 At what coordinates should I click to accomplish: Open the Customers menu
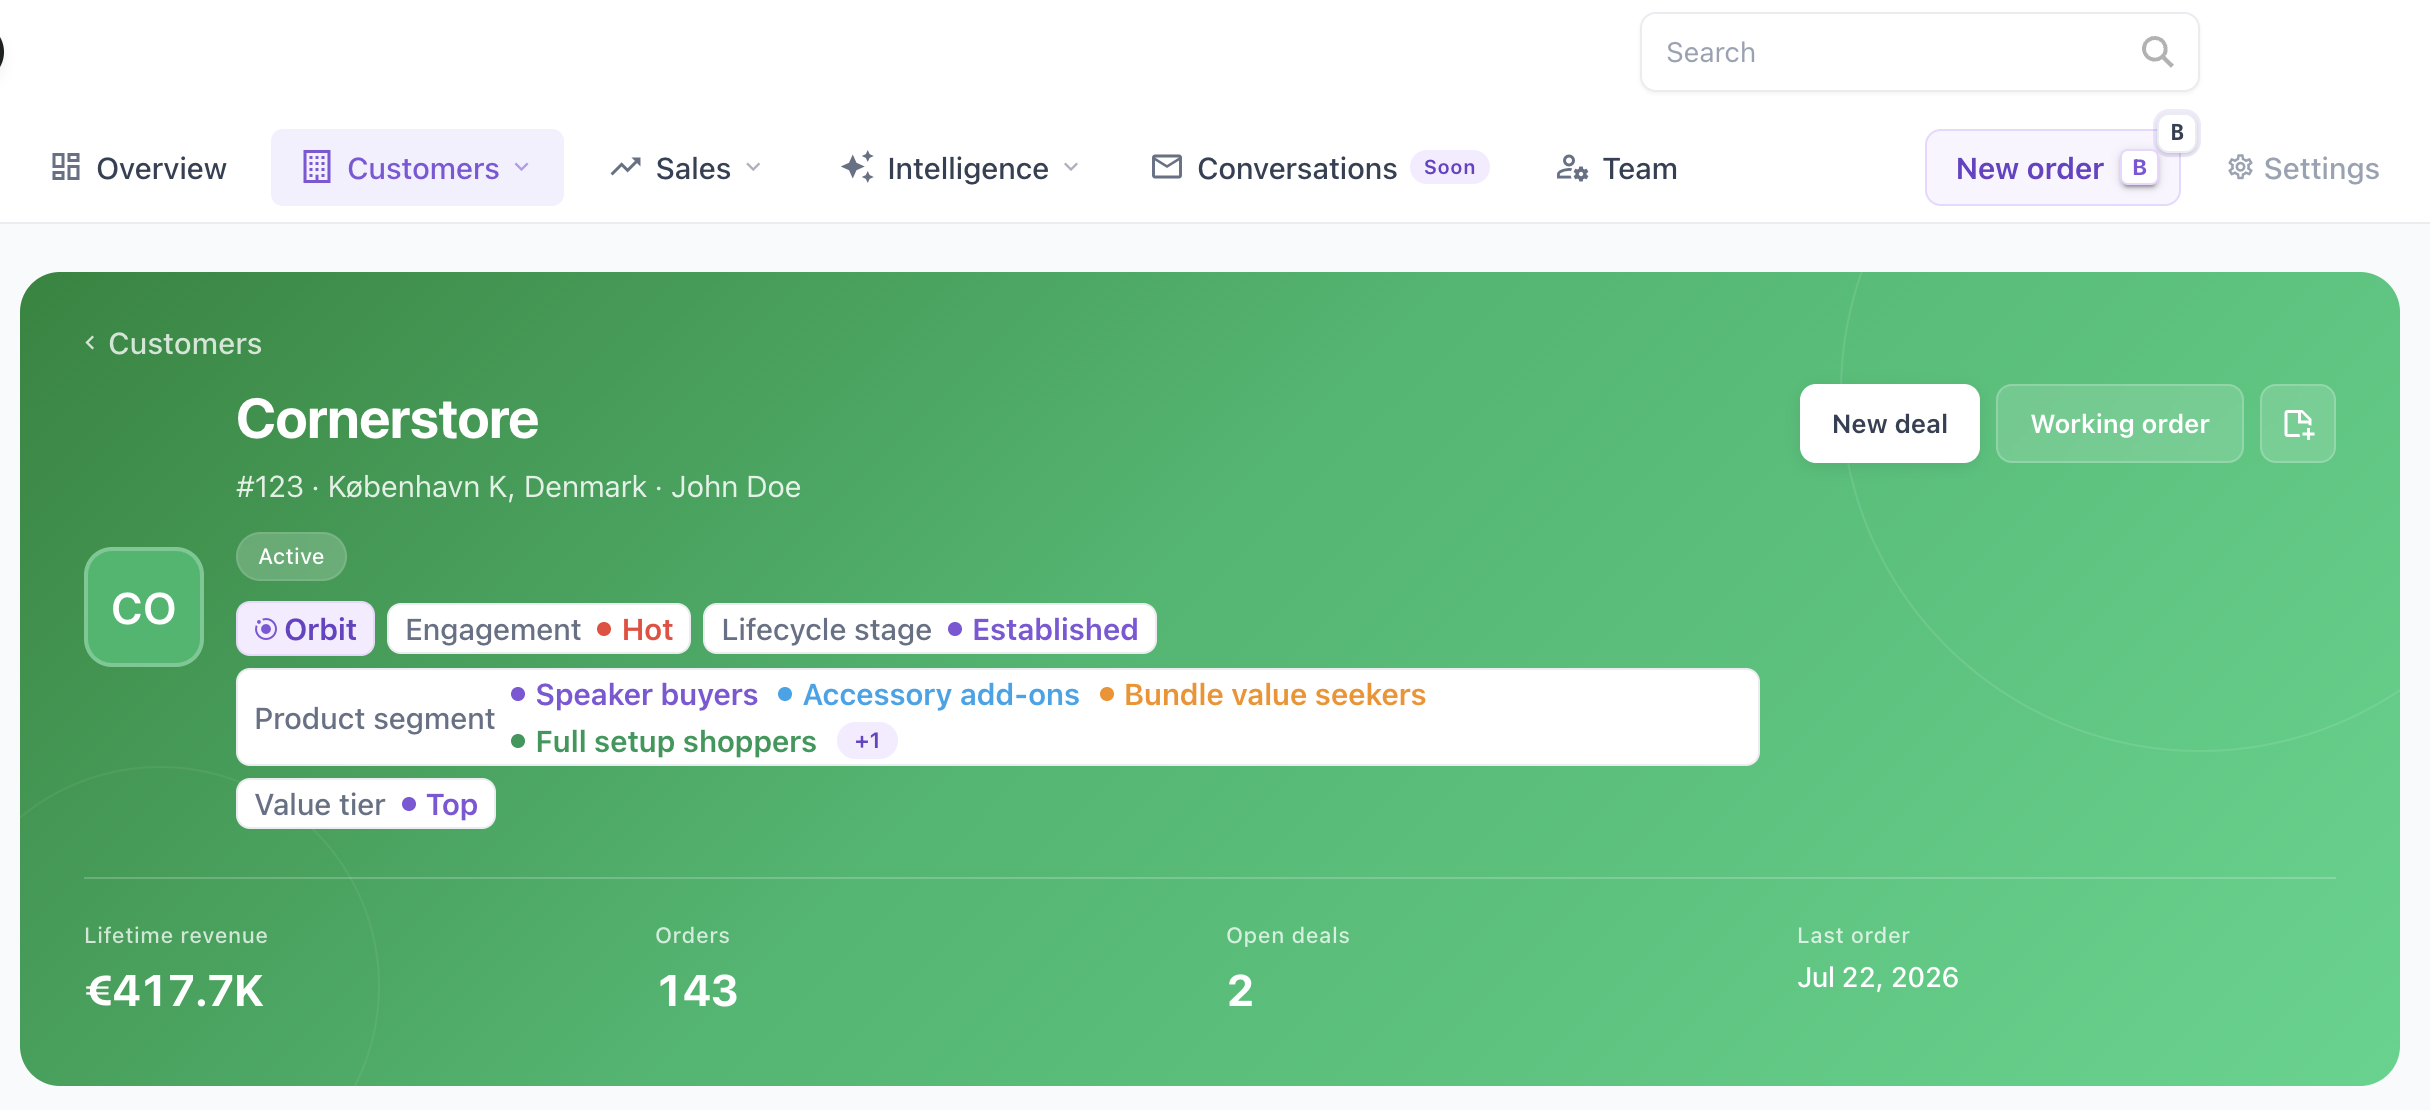pyautogui.click(x=417, y=168)
